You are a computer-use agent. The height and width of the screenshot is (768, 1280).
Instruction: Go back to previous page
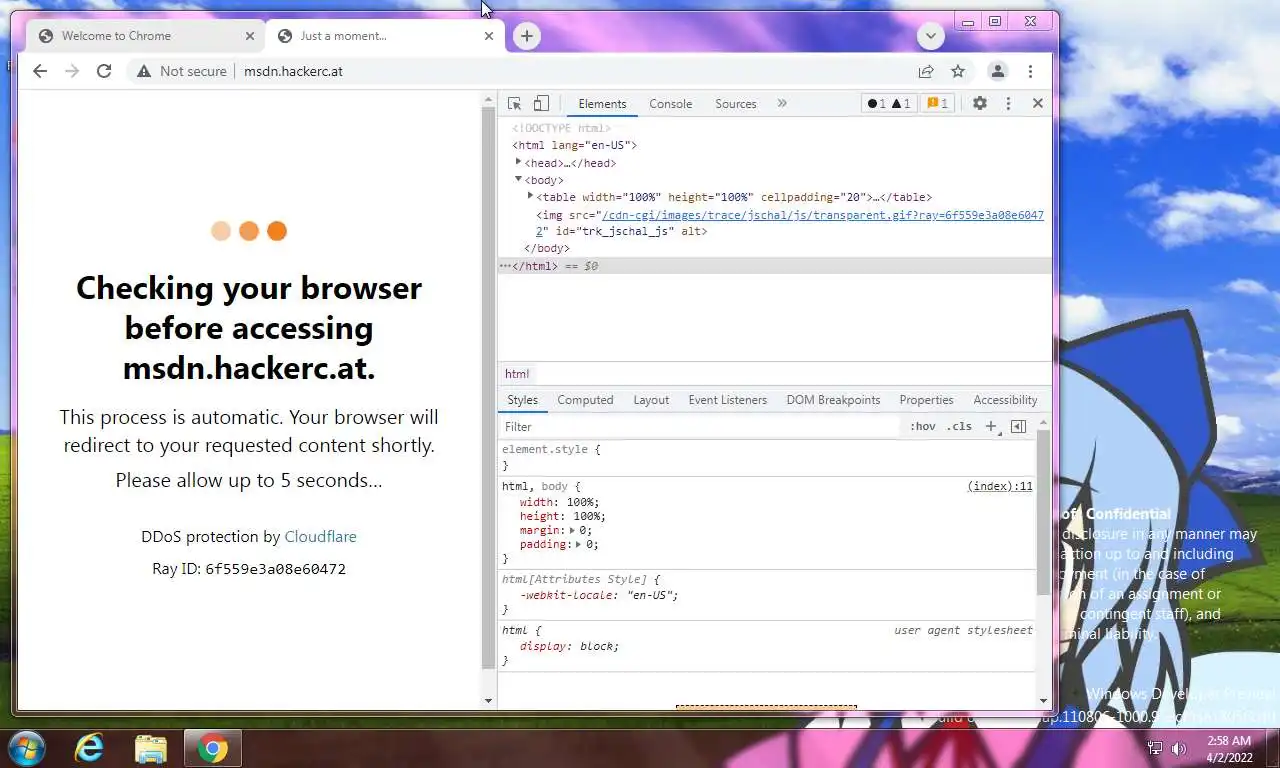point(40,71)
